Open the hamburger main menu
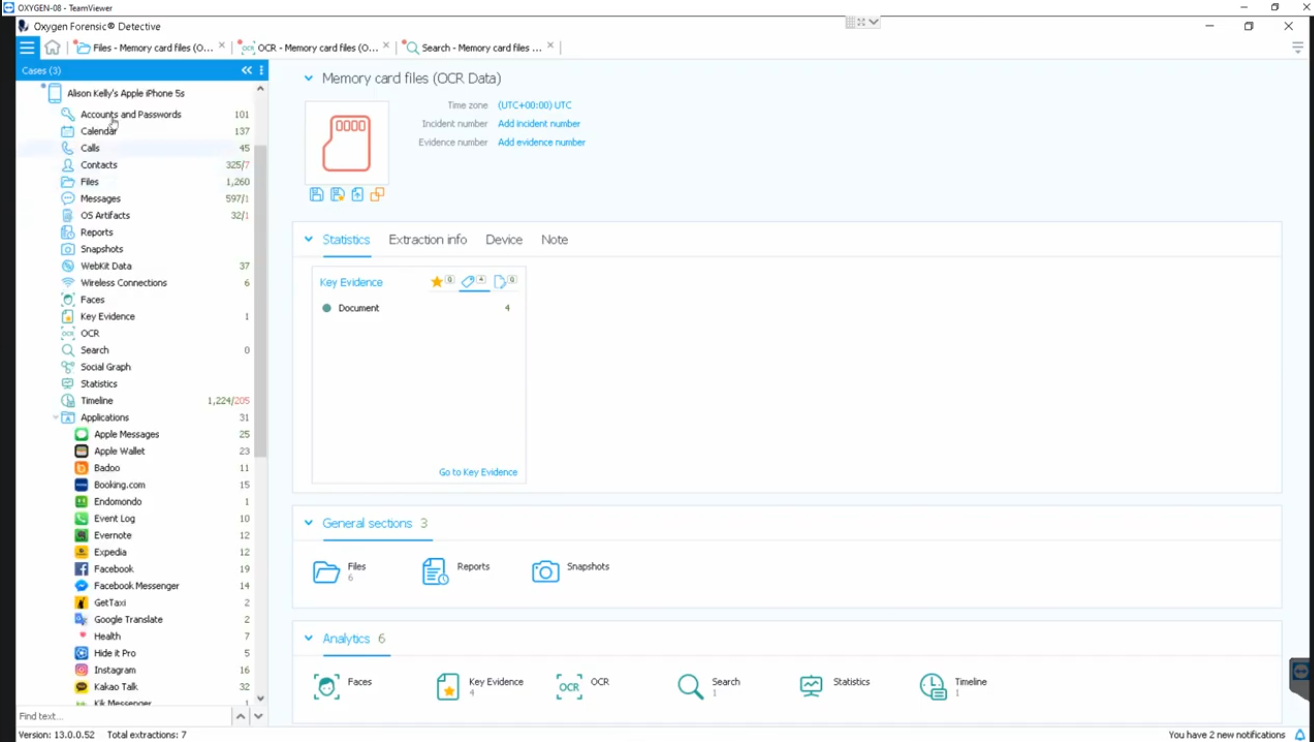This screenshot has height=742, width=1314. pos(27,47)
